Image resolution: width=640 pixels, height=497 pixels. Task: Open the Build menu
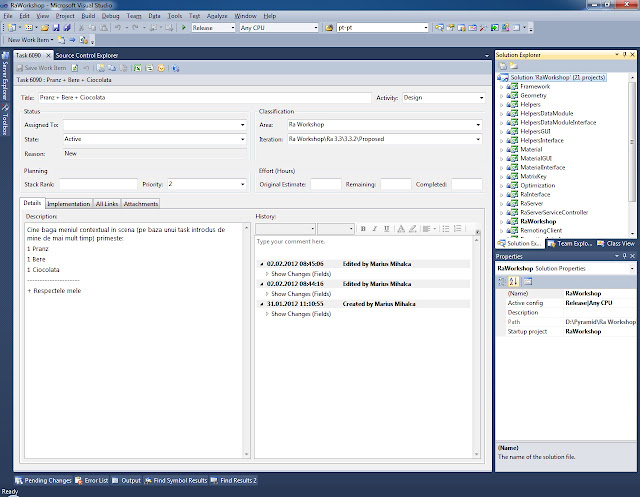tap(88, 16)
